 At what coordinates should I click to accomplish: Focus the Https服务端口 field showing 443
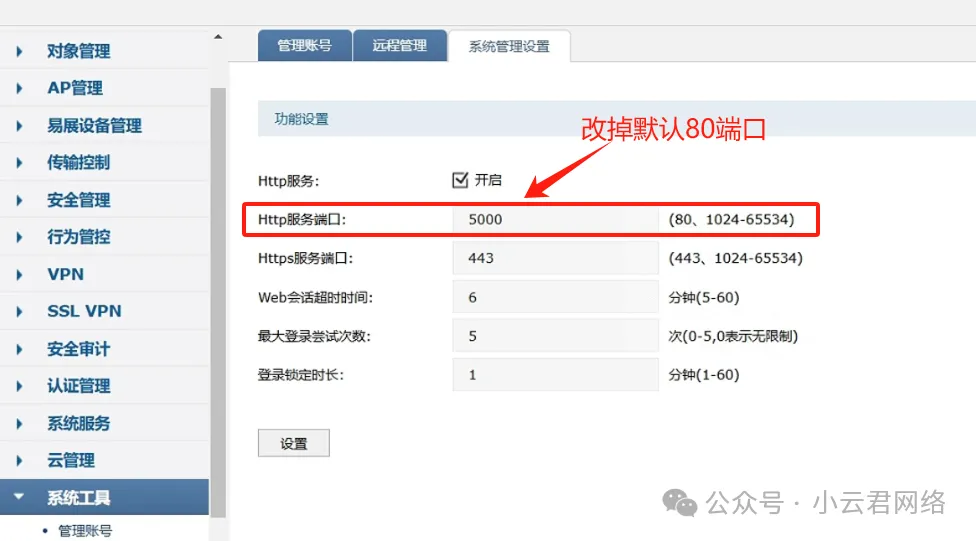click(x=555, y=258)
